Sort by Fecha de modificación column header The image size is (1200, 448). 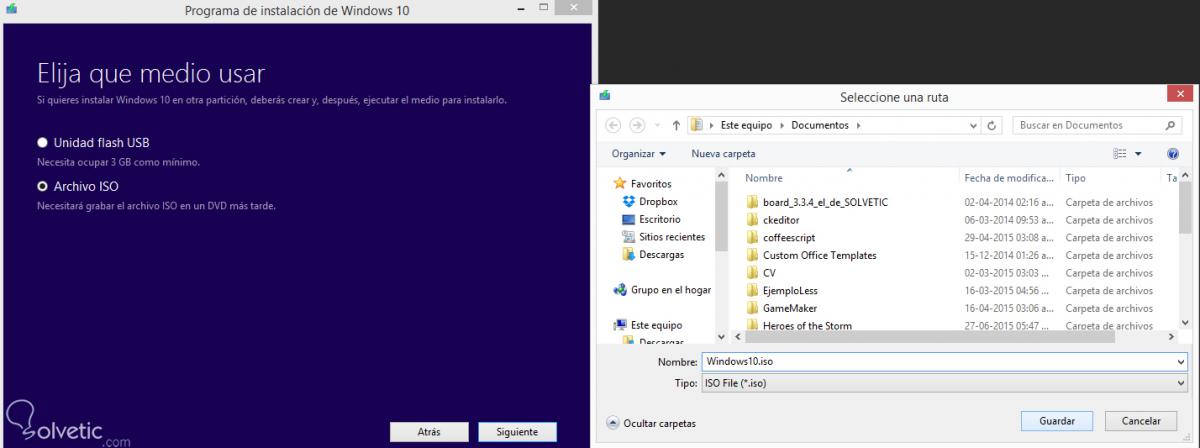[1010, 177]
